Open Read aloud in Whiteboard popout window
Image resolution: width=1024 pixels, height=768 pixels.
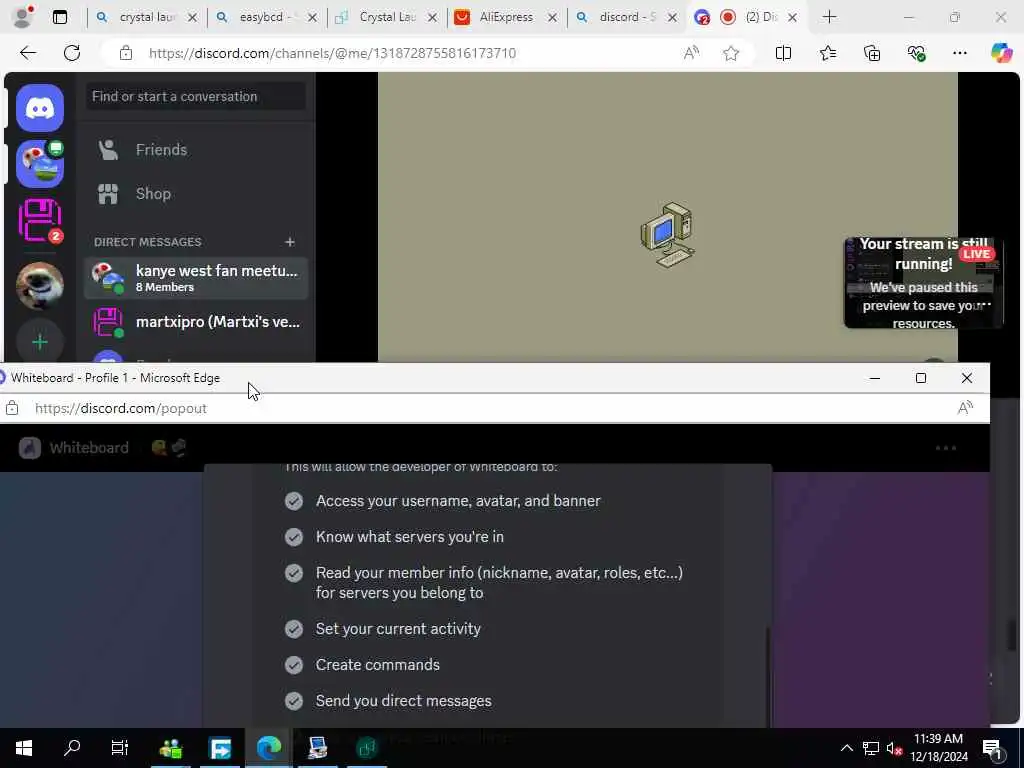click(965, 409)
